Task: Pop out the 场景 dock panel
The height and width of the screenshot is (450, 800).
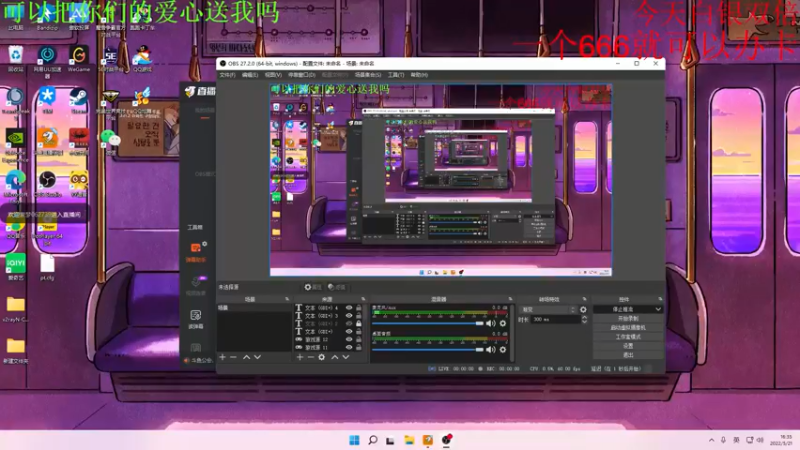Action: (x=287, y=299)
